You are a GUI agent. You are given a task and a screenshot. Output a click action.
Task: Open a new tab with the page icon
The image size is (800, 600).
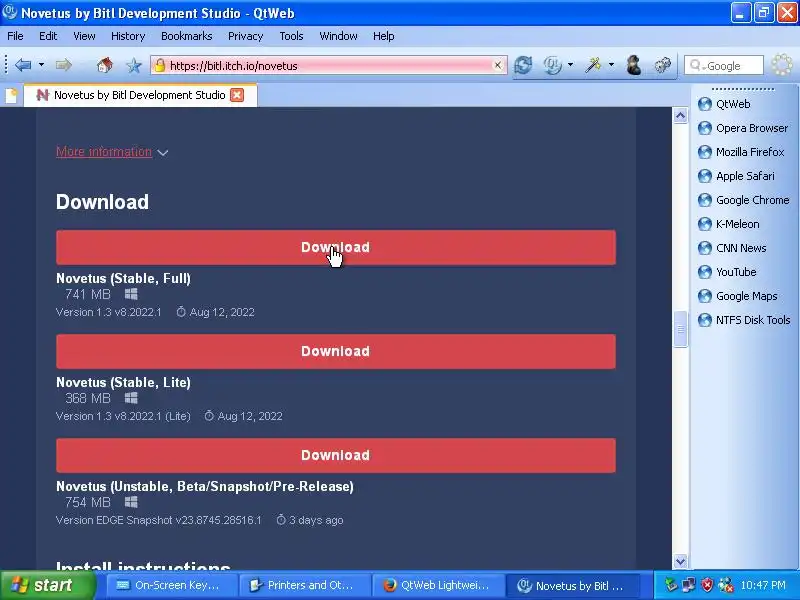pyautogui.click(x=11, y=95)
